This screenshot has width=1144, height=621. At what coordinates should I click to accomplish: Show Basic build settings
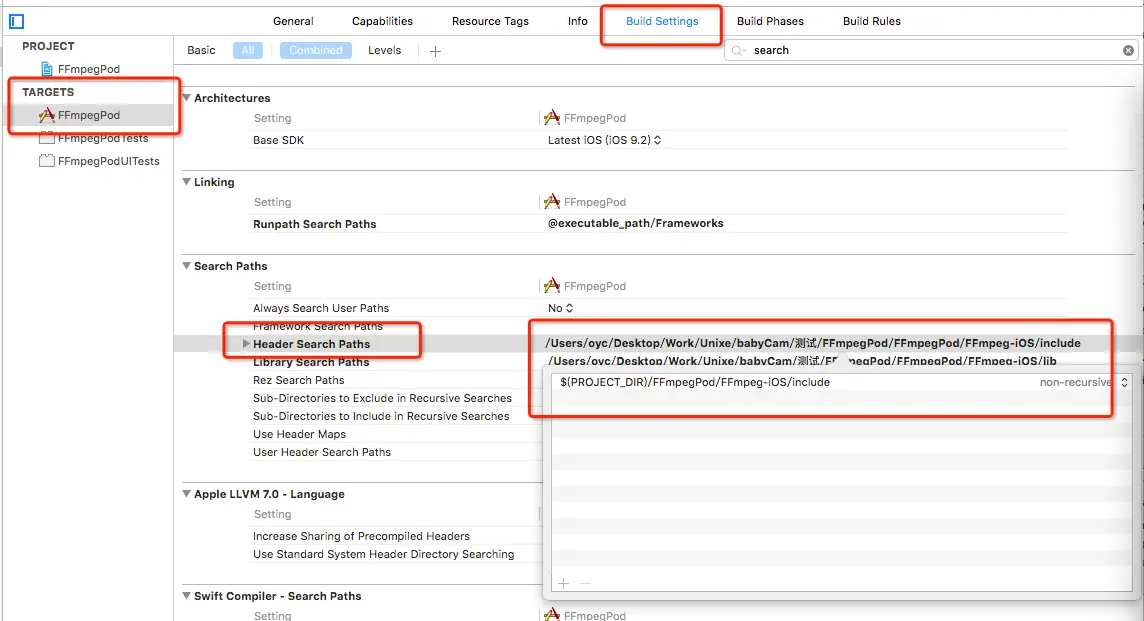(201, 50)
